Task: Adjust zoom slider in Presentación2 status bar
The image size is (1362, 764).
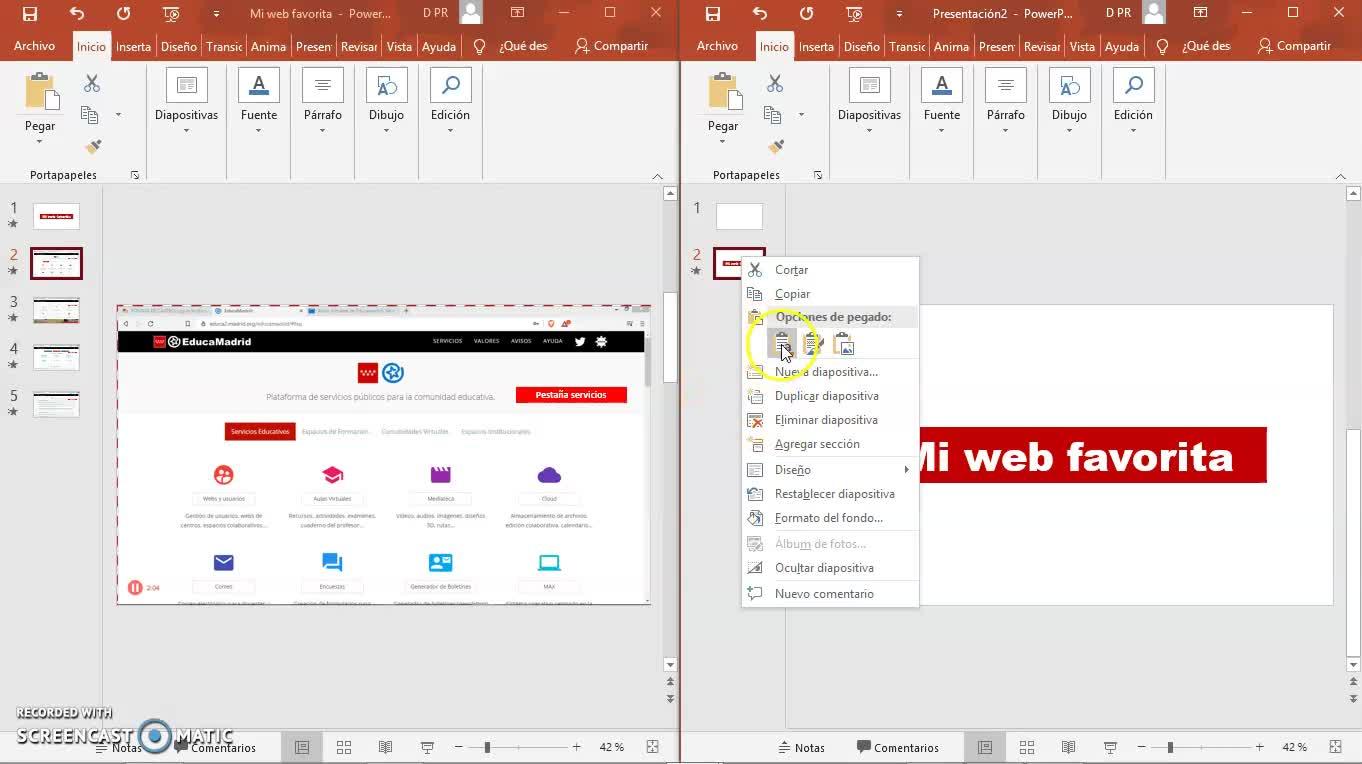Action: tap(1170, 747)
